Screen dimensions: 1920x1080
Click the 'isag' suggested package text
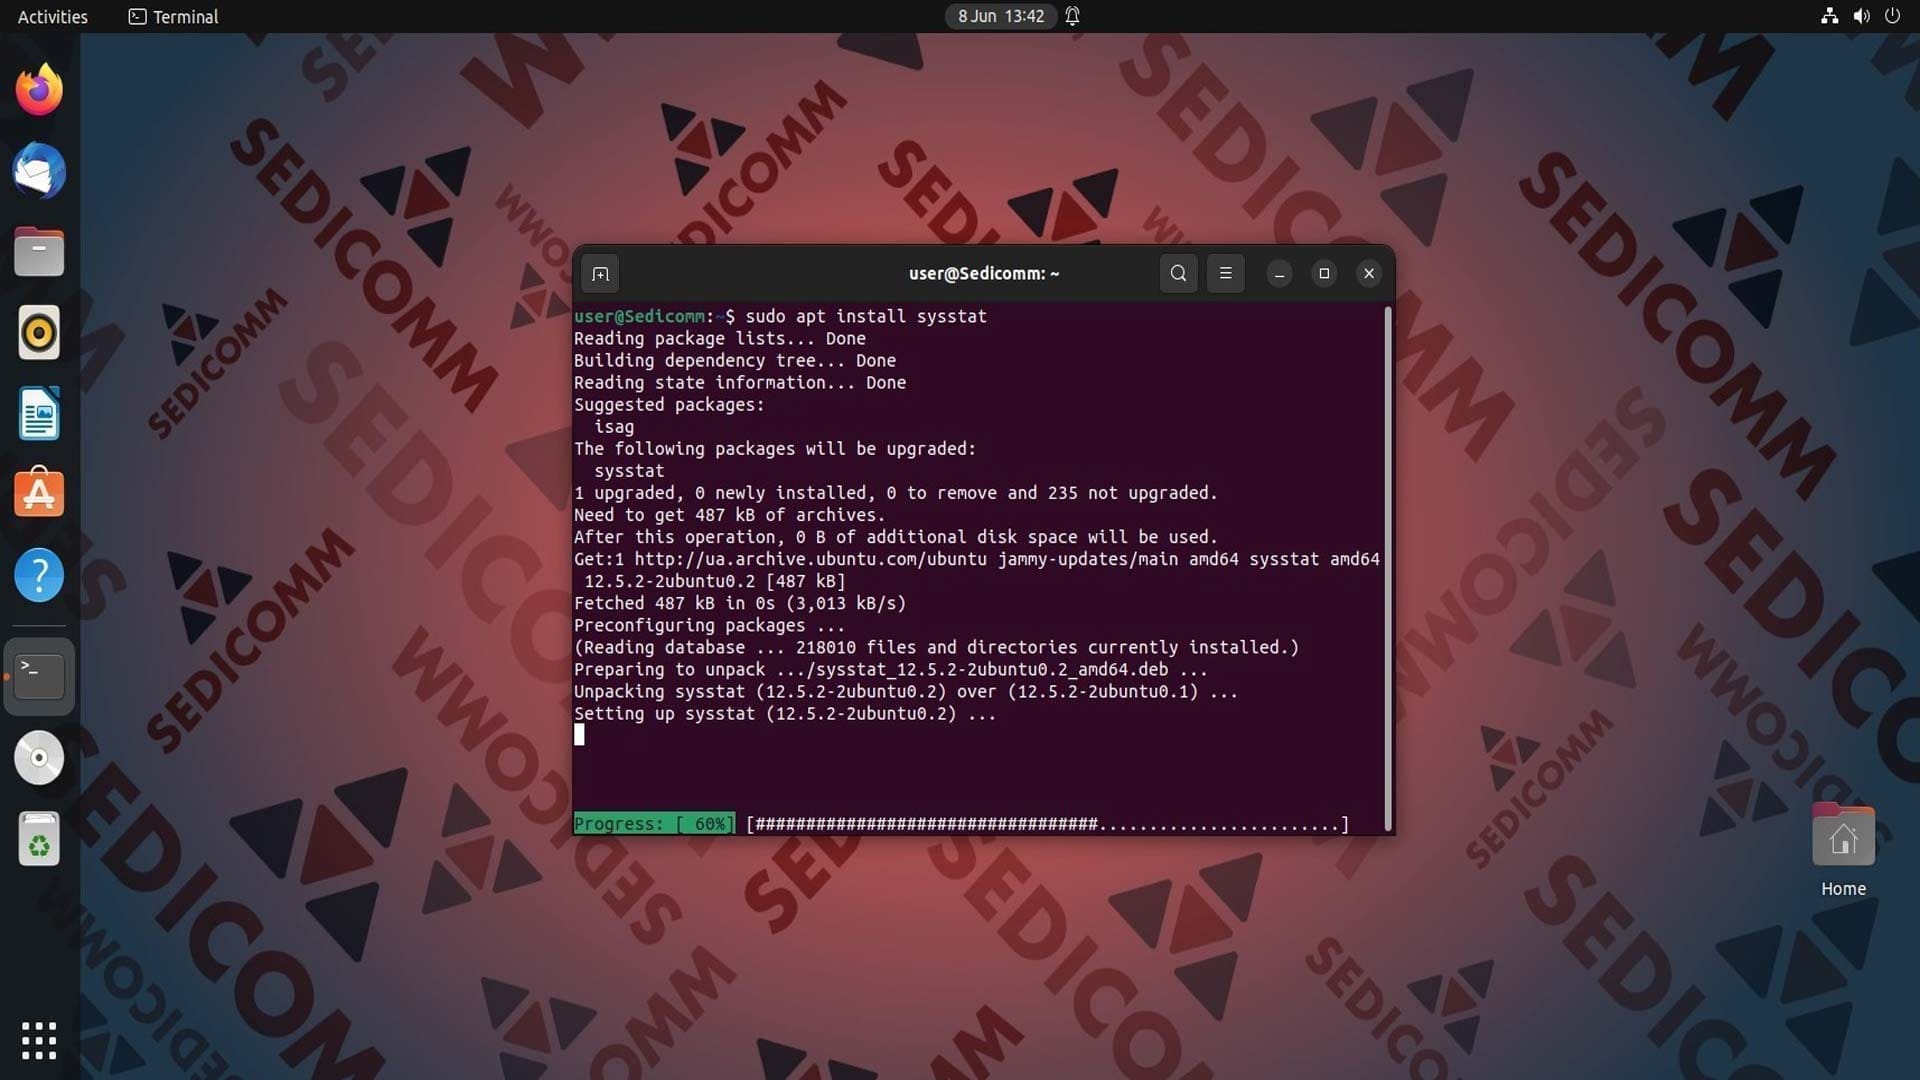[x=614, y=427]
